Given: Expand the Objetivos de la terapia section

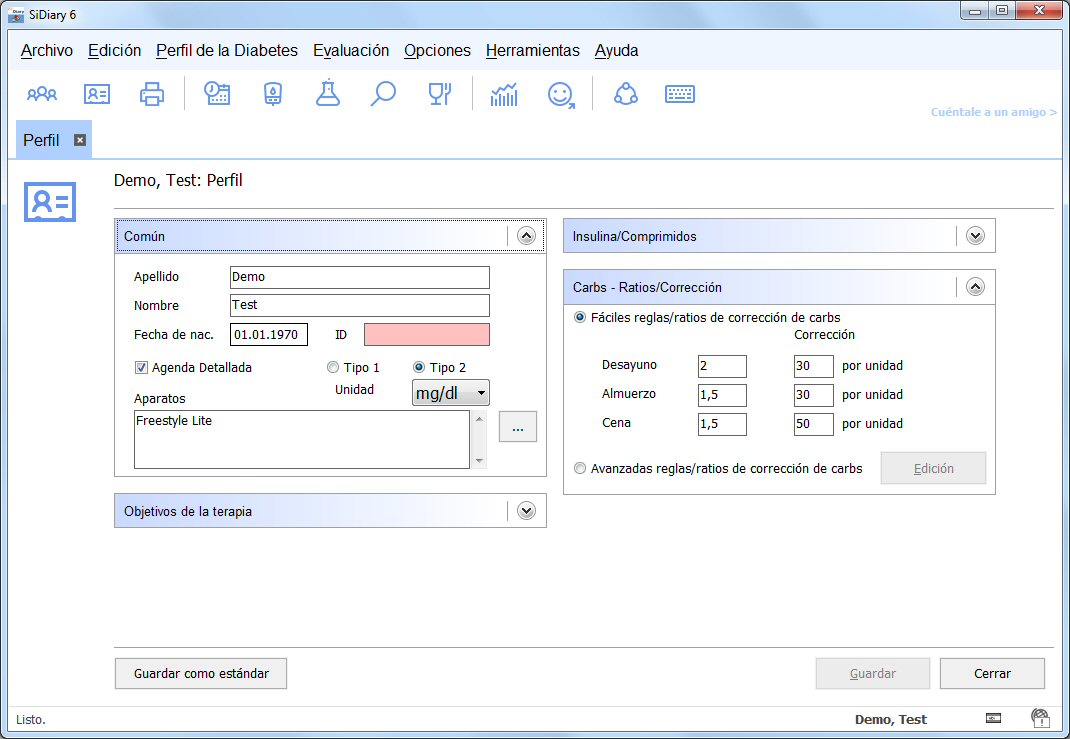Looking at the screenshot, I should pos(527,511).
